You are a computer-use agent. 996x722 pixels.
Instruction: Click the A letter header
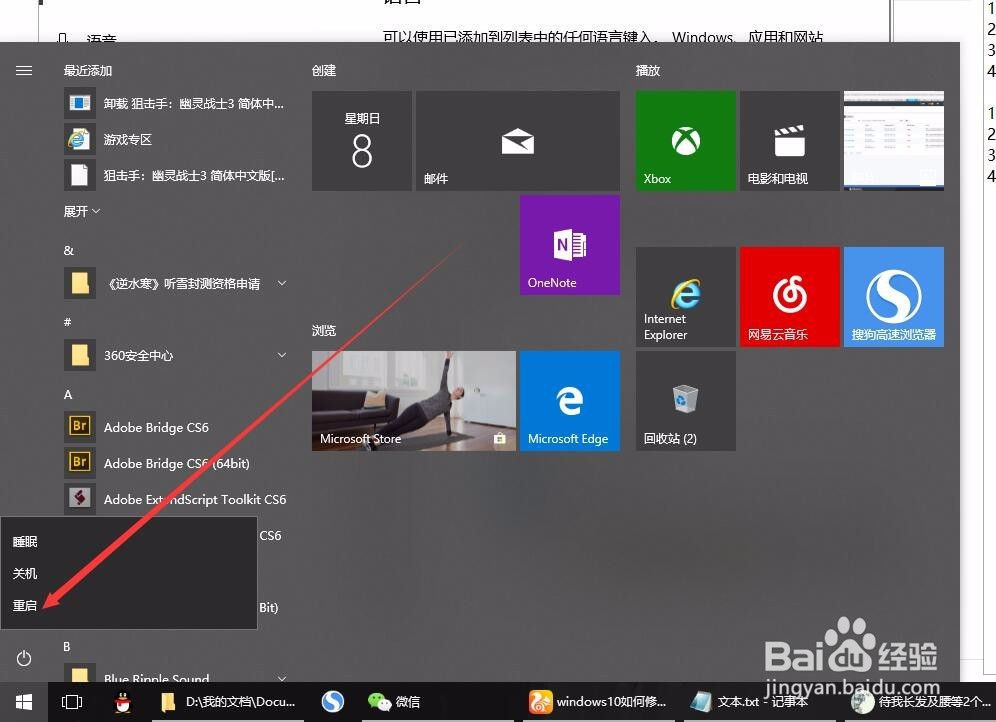[68, 394]
